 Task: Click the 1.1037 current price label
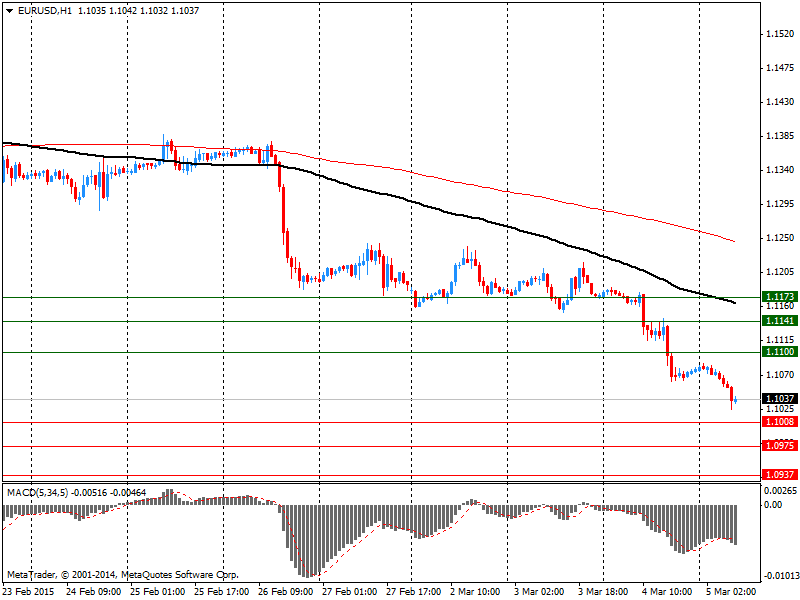[780, 398]
